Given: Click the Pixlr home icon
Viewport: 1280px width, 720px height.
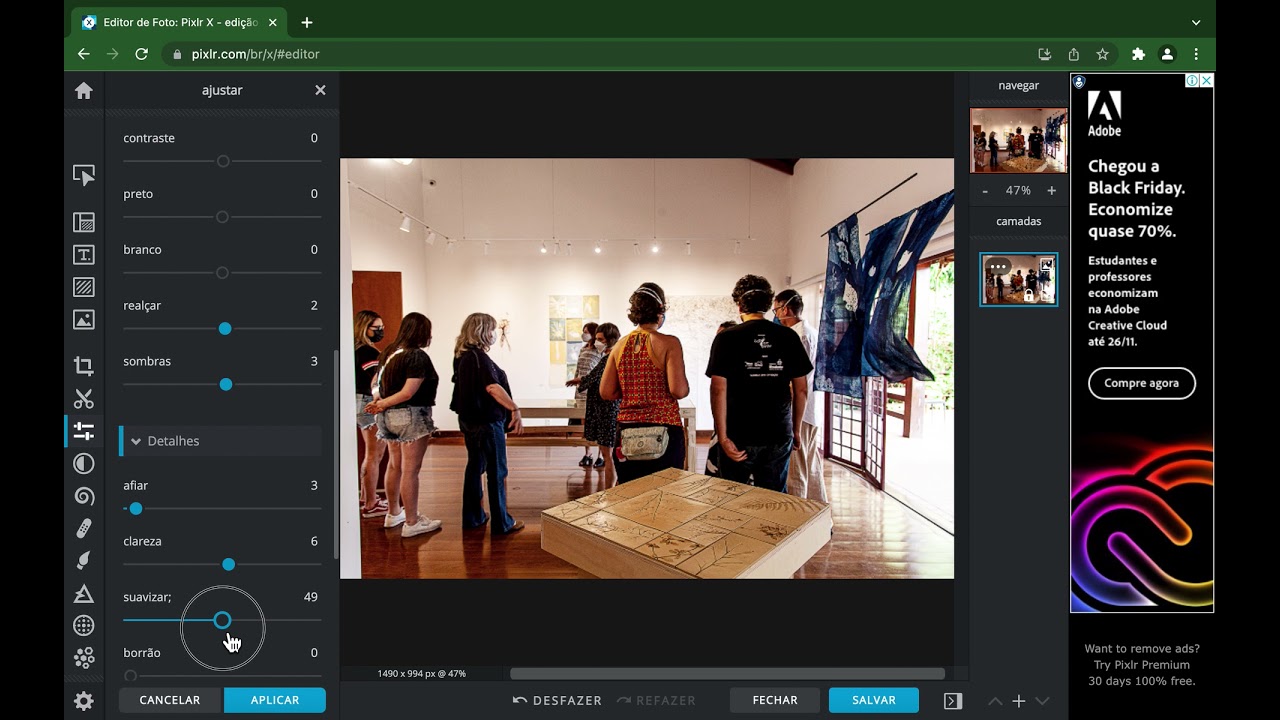Looking at the screenshot, I should [x=84, y=91].
